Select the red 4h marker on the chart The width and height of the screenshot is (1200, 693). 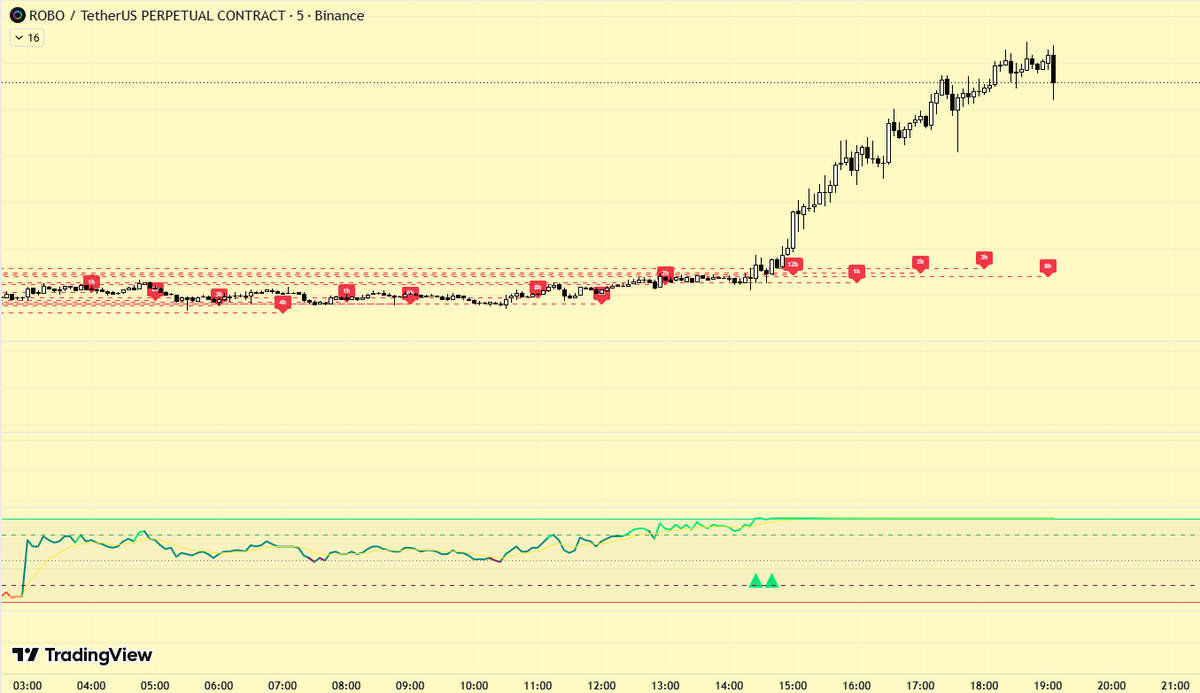coord(283,302)
